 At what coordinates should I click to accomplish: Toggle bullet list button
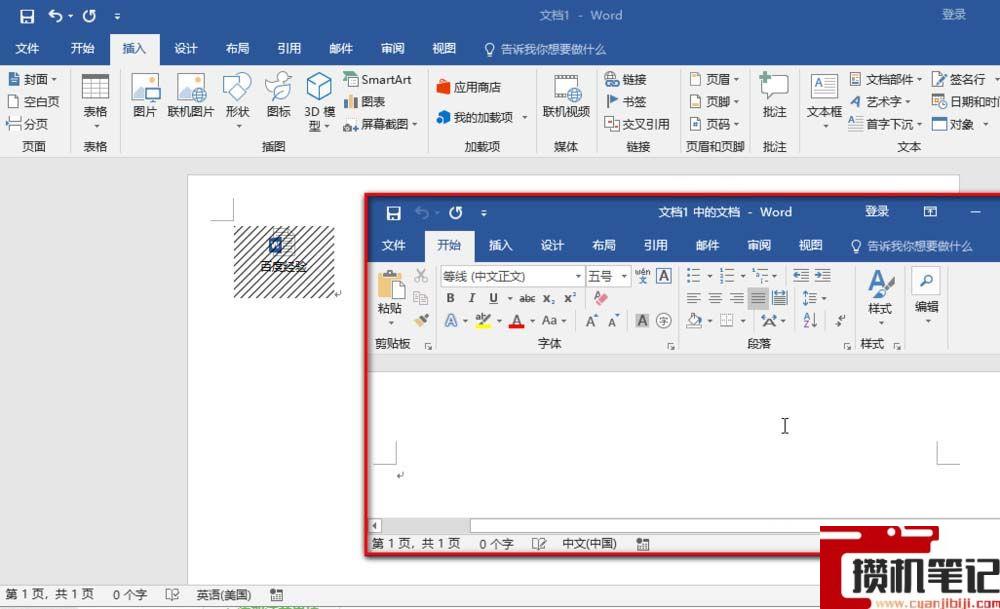(694, 275)
